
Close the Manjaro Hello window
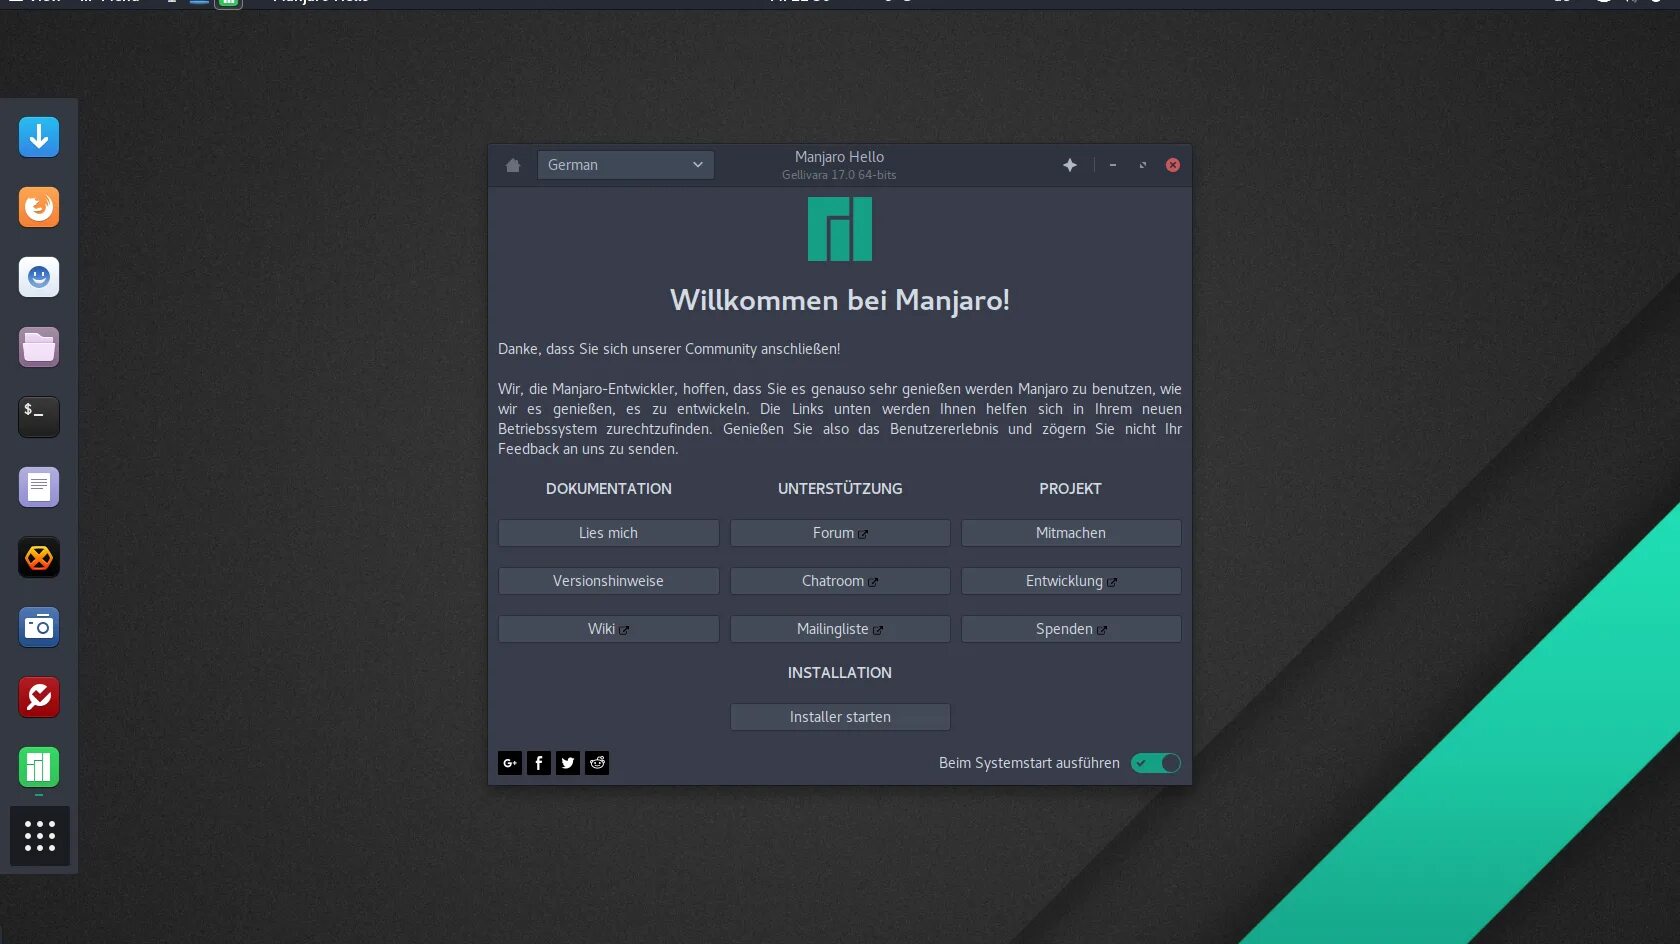[x=1173, y=165]
